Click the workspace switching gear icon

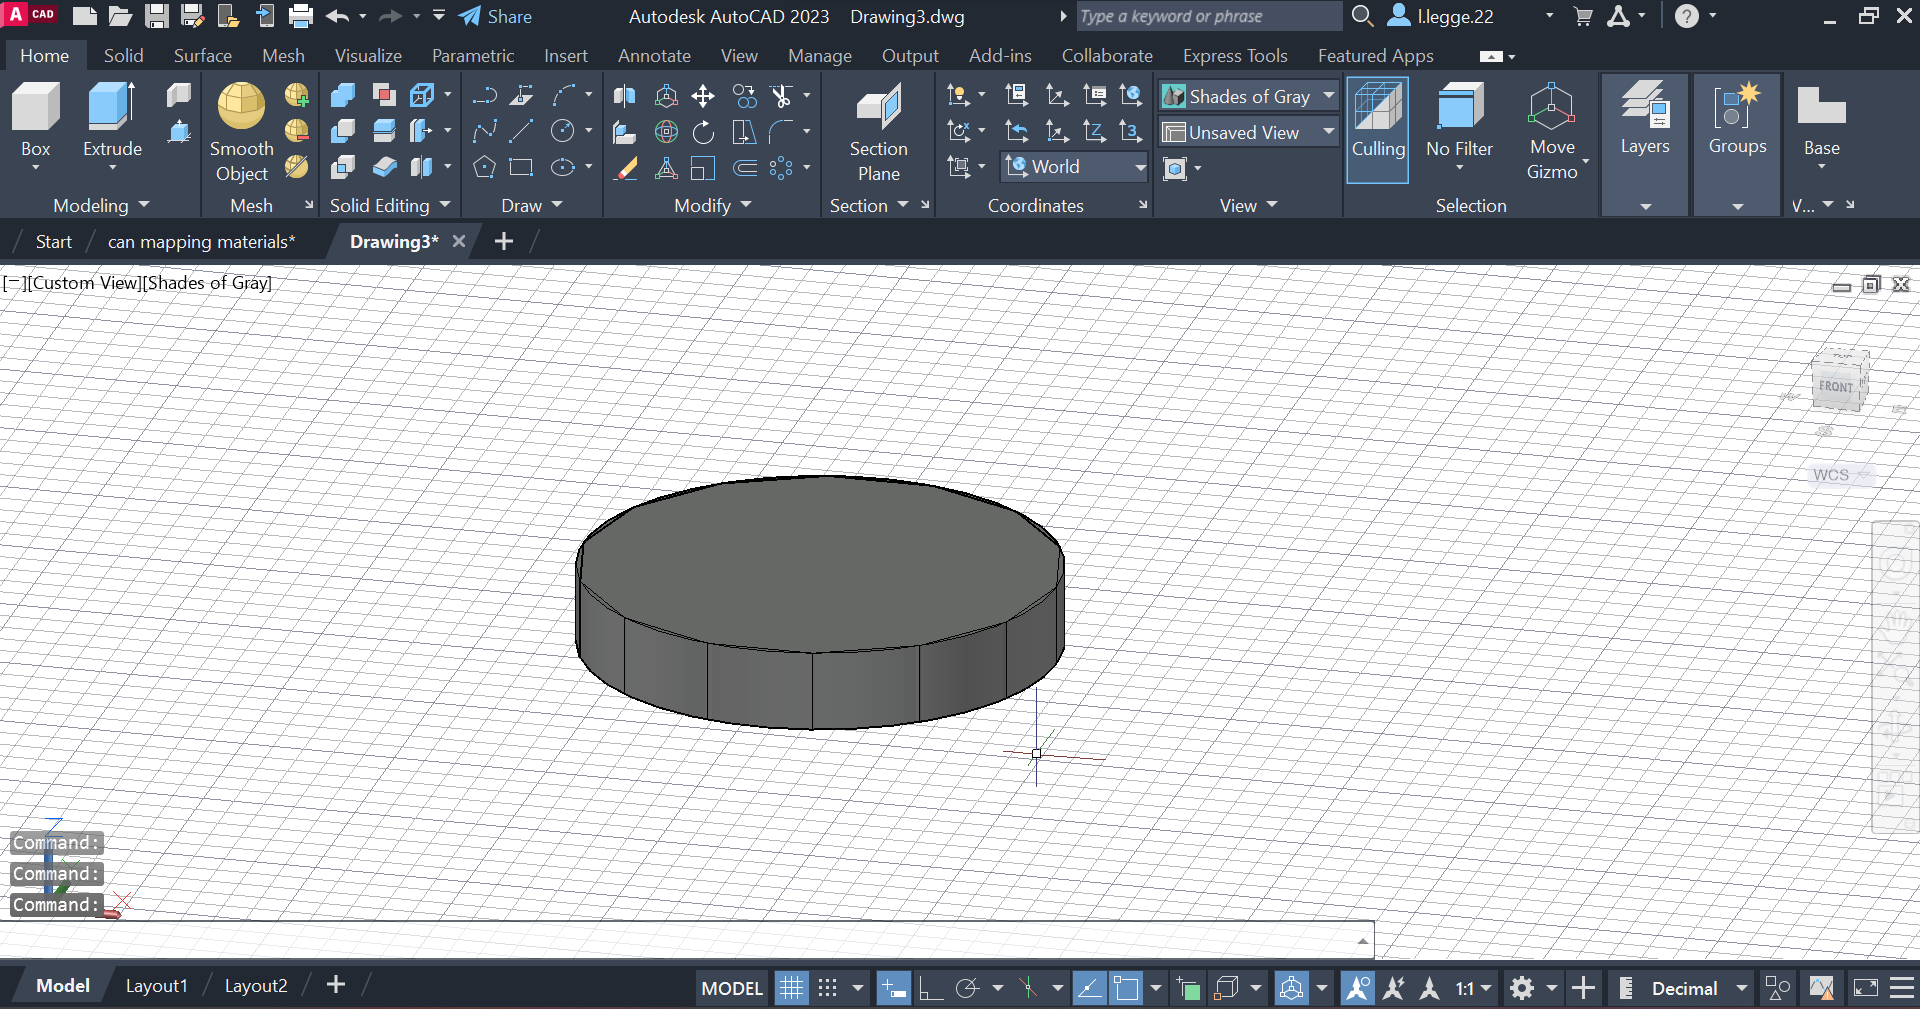point(1522,988)
